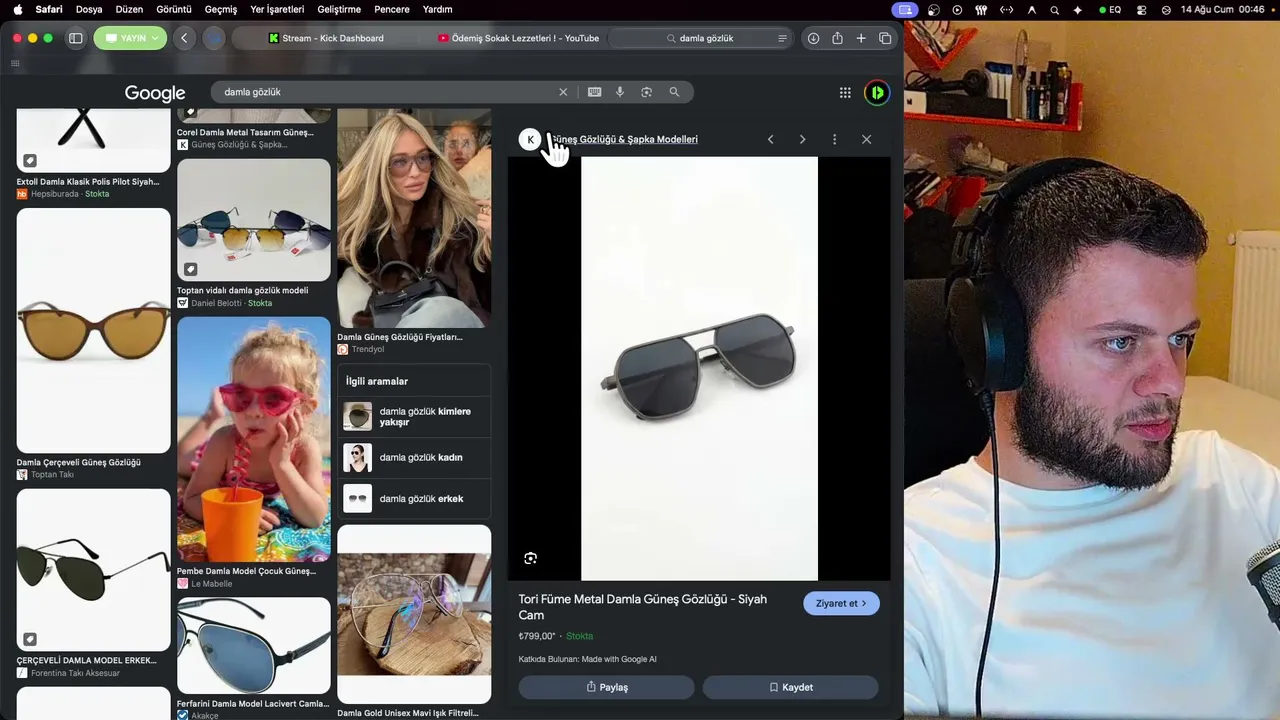This screenshot has height=720, width=1280.
Task: Switch to the Ödemiş Sokak Lezzetleri YouTube tab
Action: click(518, 38)
